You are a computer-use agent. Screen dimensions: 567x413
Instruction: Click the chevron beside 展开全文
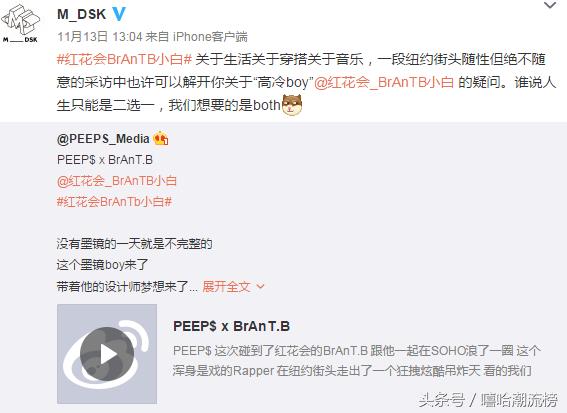tap(260, 287)
